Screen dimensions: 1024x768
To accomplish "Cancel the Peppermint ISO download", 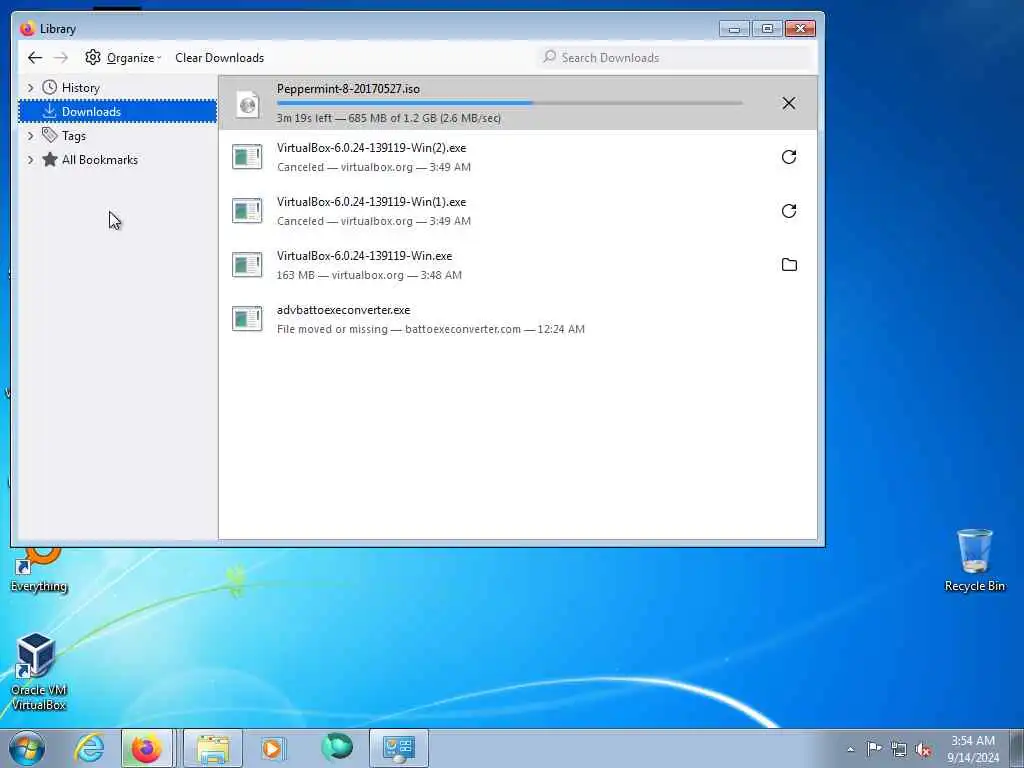I will 789,103.
